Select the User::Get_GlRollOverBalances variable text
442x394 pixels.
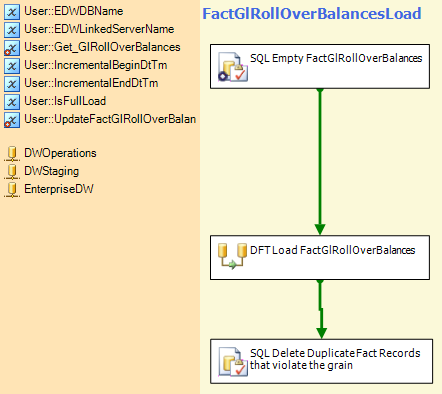coord(102,47)
